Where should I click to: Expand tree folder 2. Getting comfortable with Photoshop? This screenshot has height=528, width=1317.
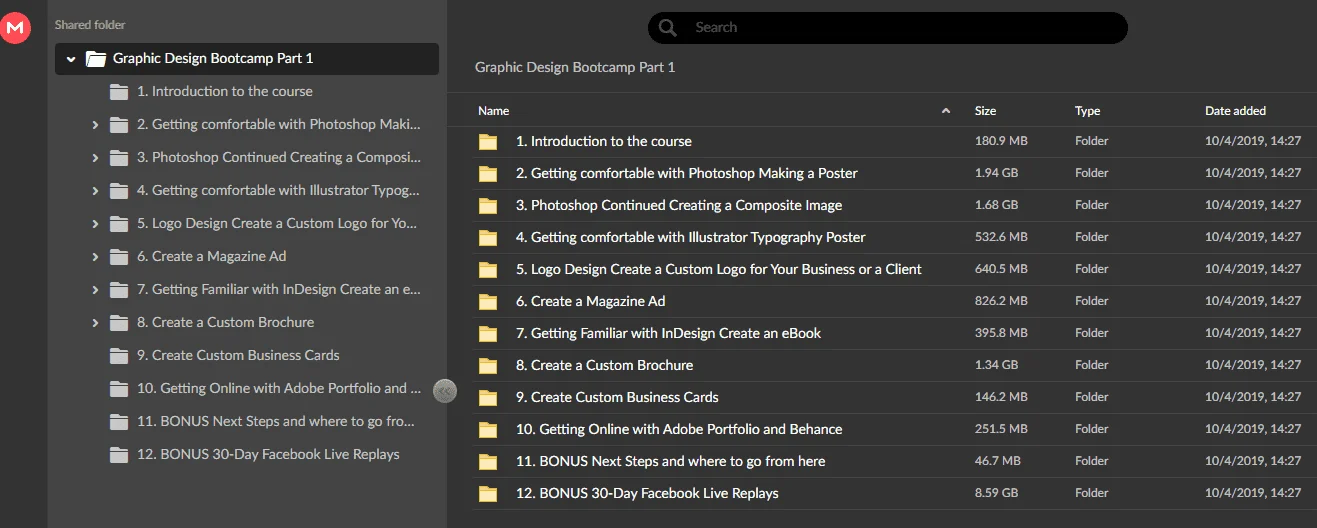(95, 125)
